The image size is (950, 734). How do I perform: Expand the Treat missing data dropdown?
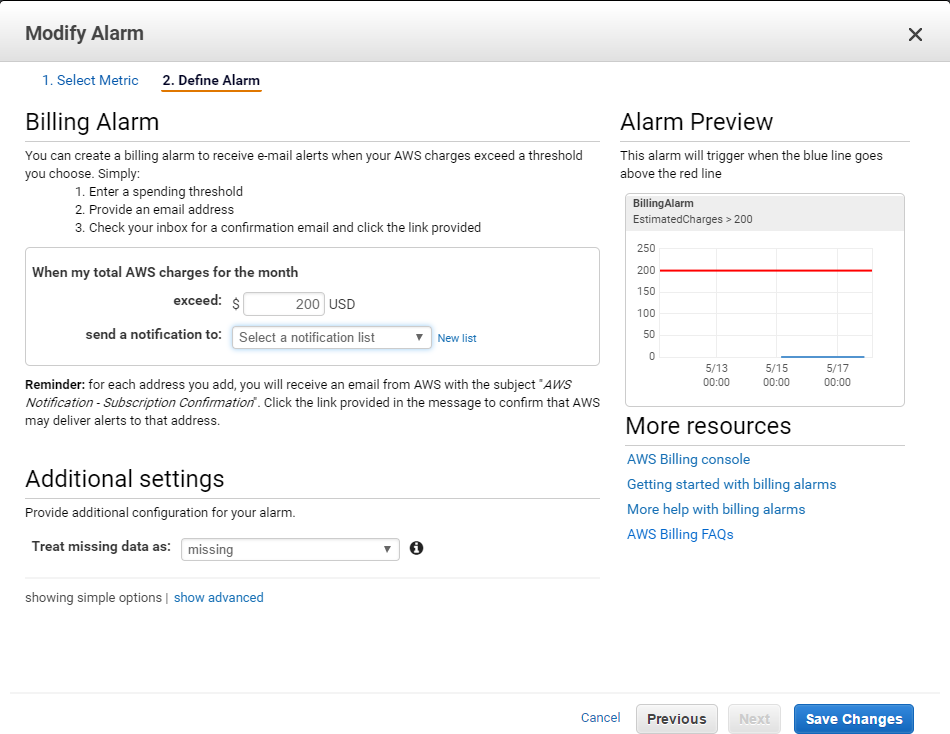pyautogui.click(x=290, y=549)
